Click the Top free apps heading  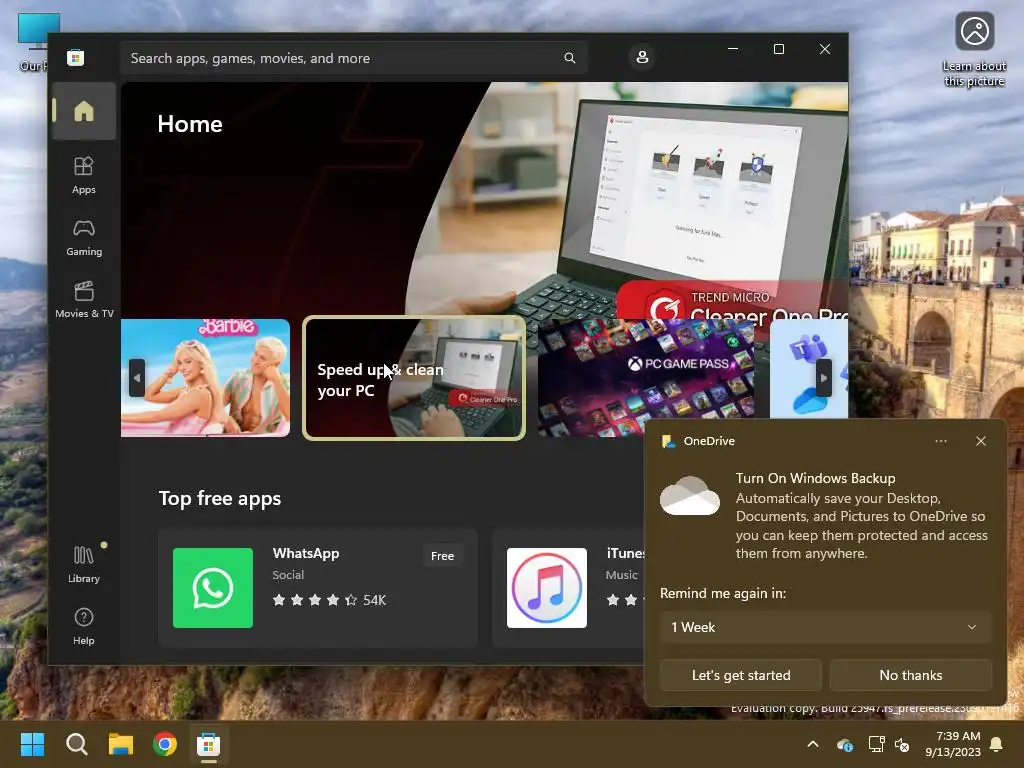(x=220, y=498)
